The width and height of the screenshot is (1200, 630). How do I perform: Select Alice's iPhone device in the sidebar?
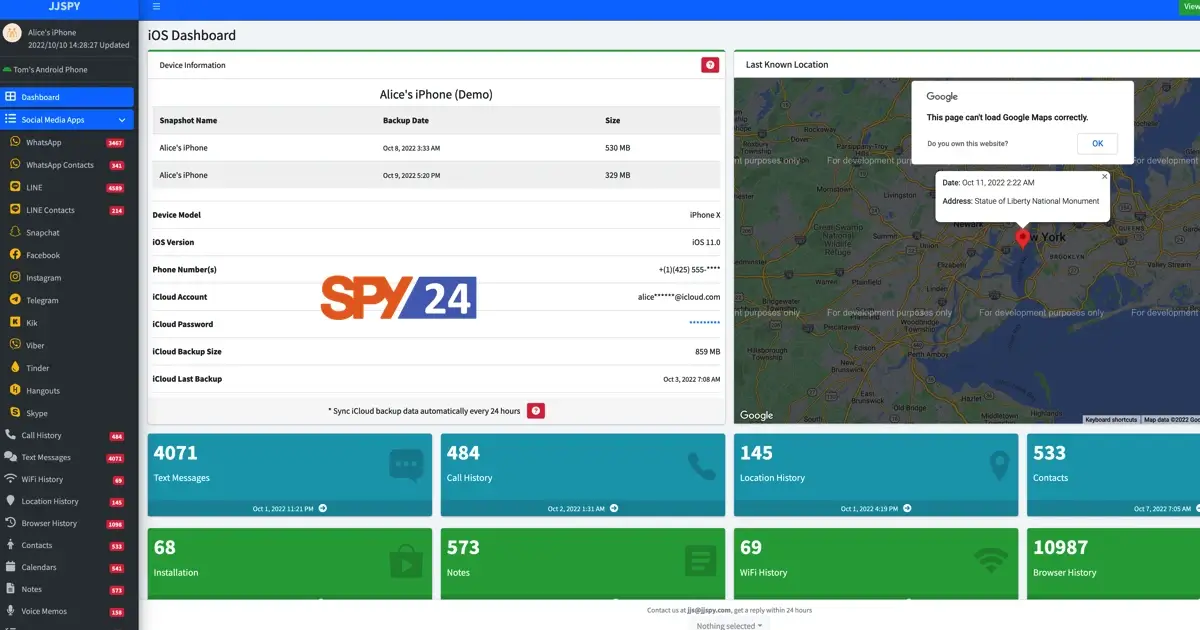(x=68, y=38)
